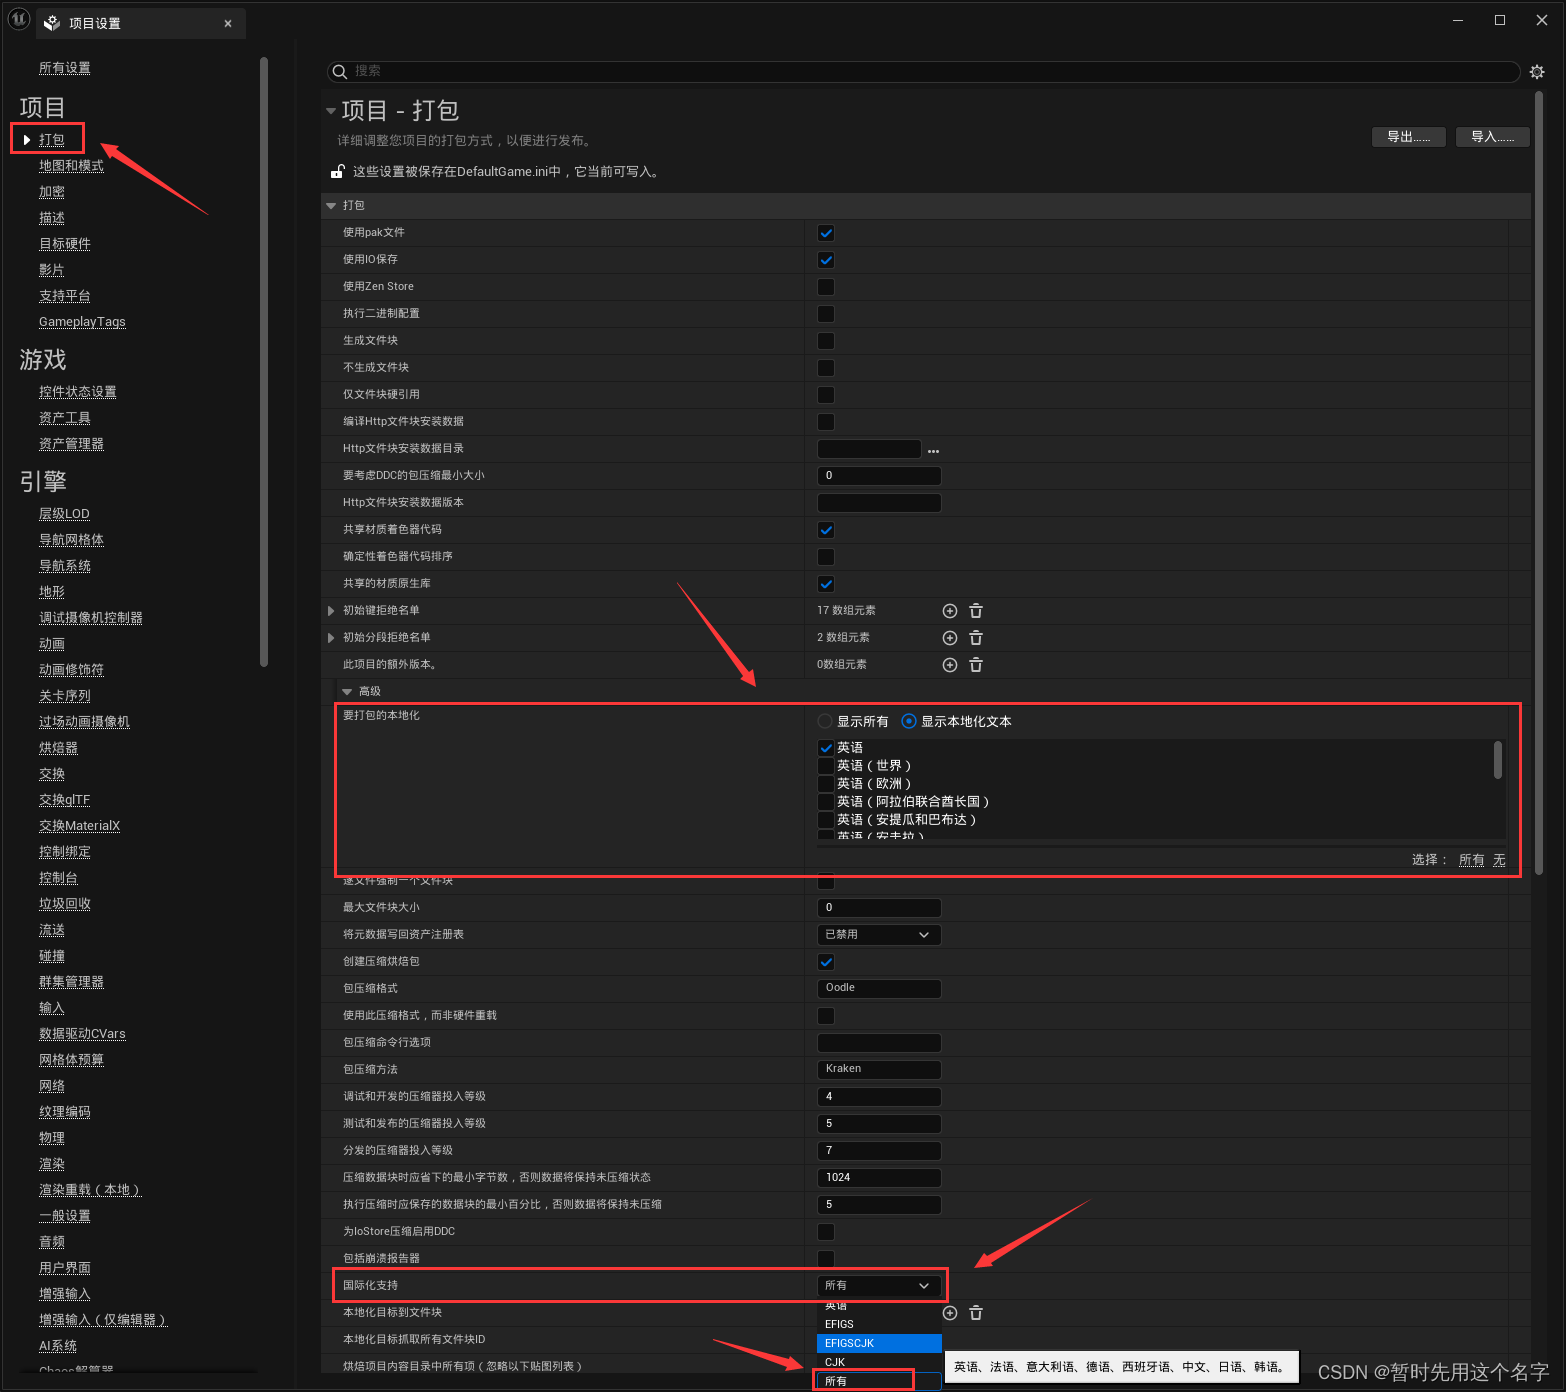Collapse the 高级 advanced section
The width and height of the screenshot is (1566, 1392).
347,692
